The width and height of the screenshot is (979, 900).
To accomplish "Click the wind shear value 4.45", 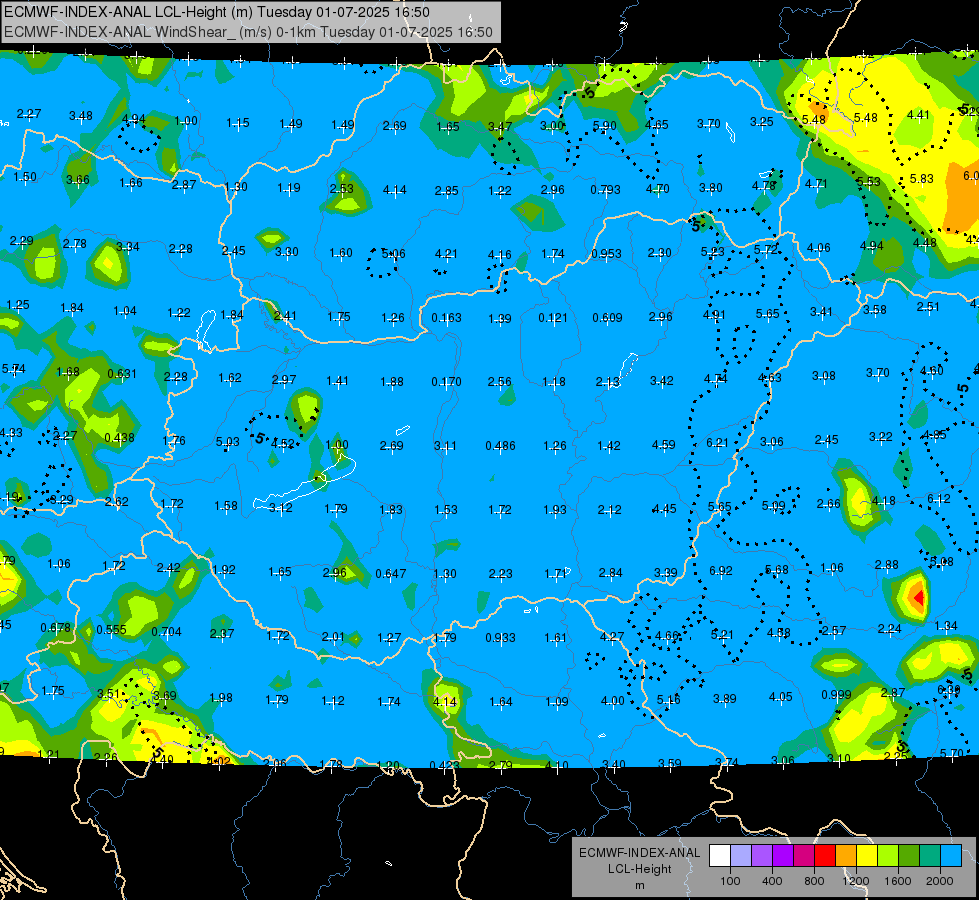I will click(664, 508).
